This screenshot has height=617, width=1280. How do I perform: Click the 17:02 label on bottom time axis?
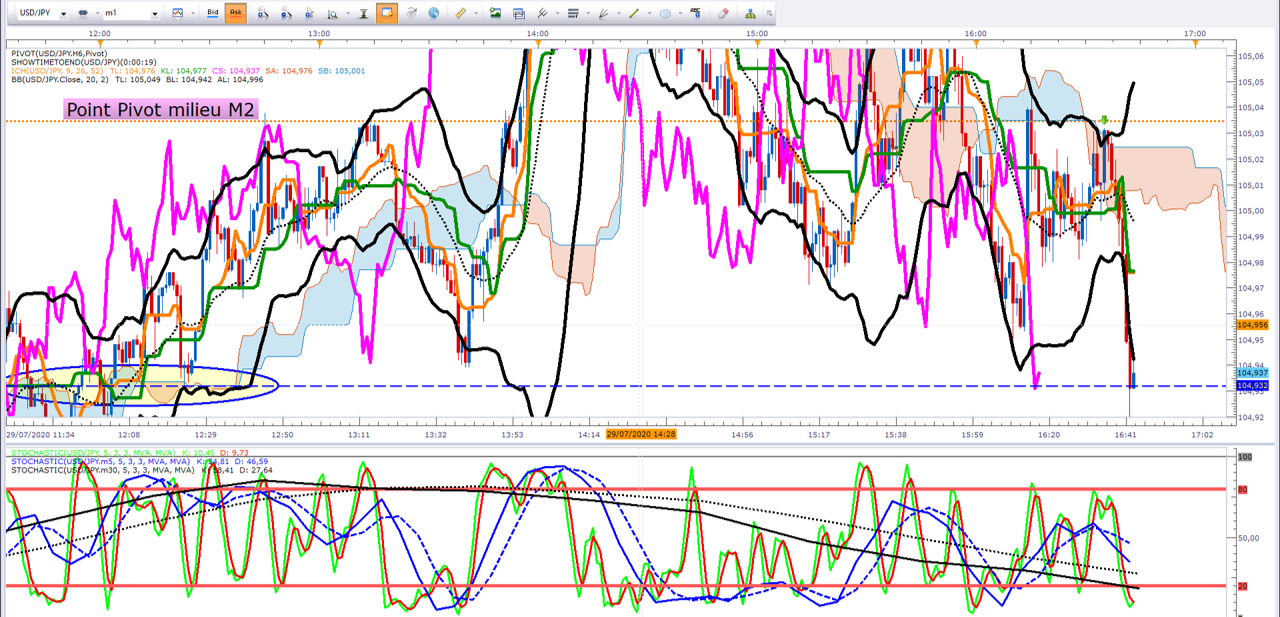pyautogui.click(x=1202, y=435)
